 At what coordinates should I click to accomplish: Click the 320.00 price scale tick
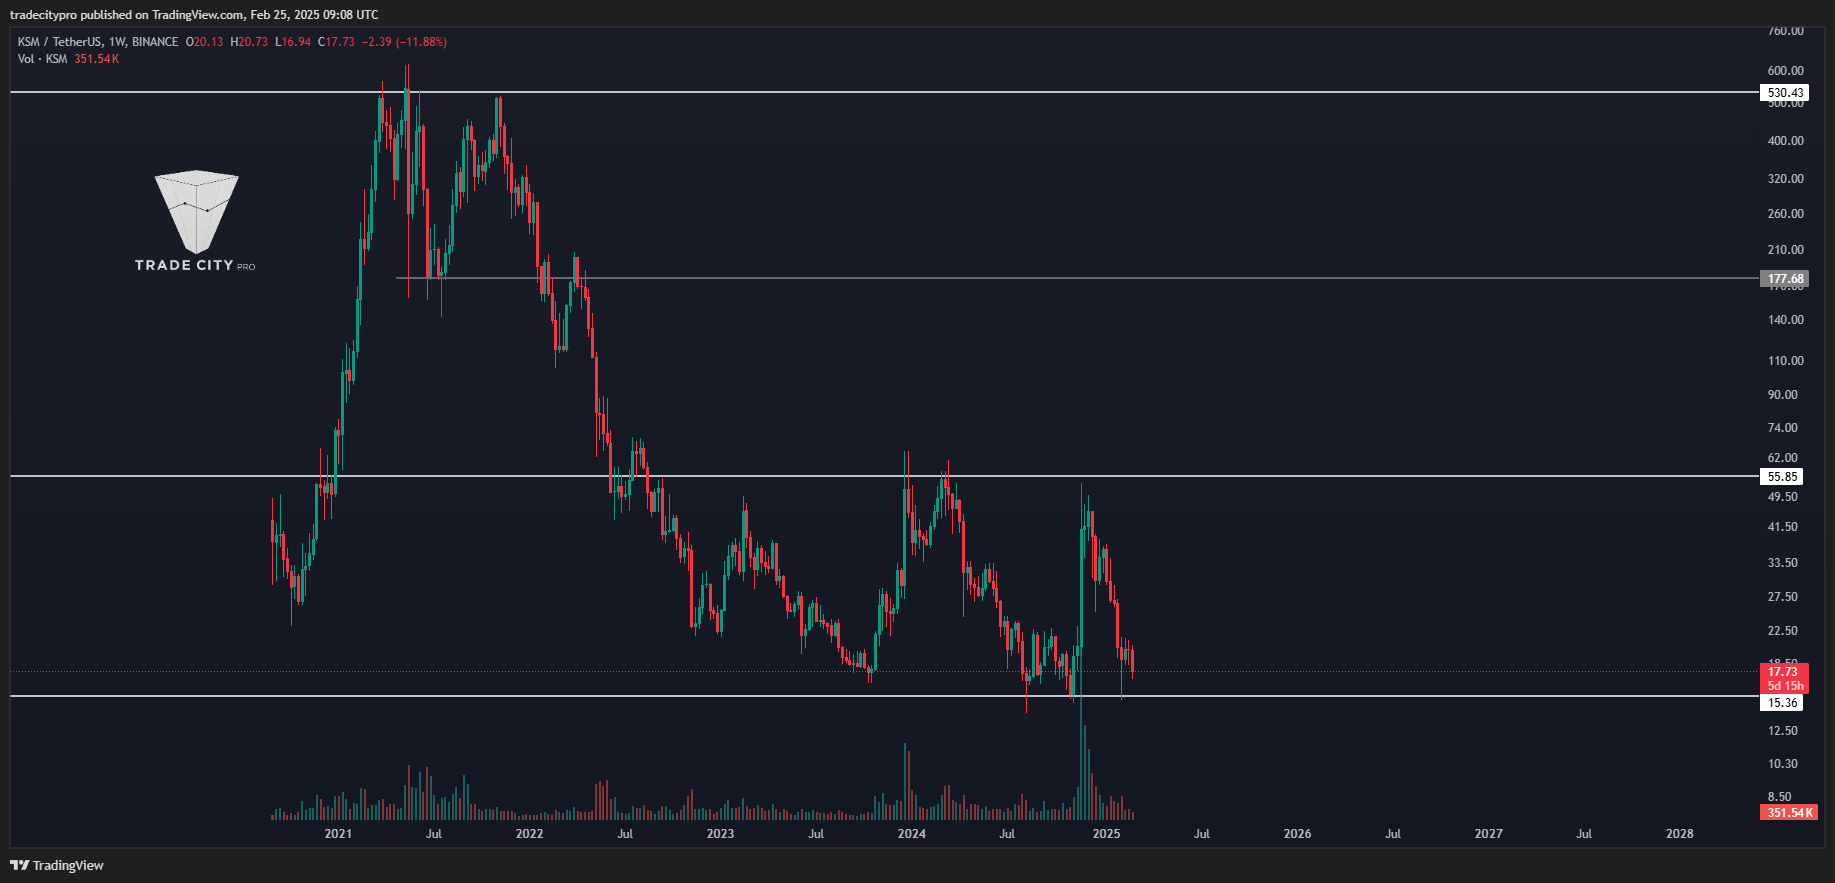(1785, 179)
